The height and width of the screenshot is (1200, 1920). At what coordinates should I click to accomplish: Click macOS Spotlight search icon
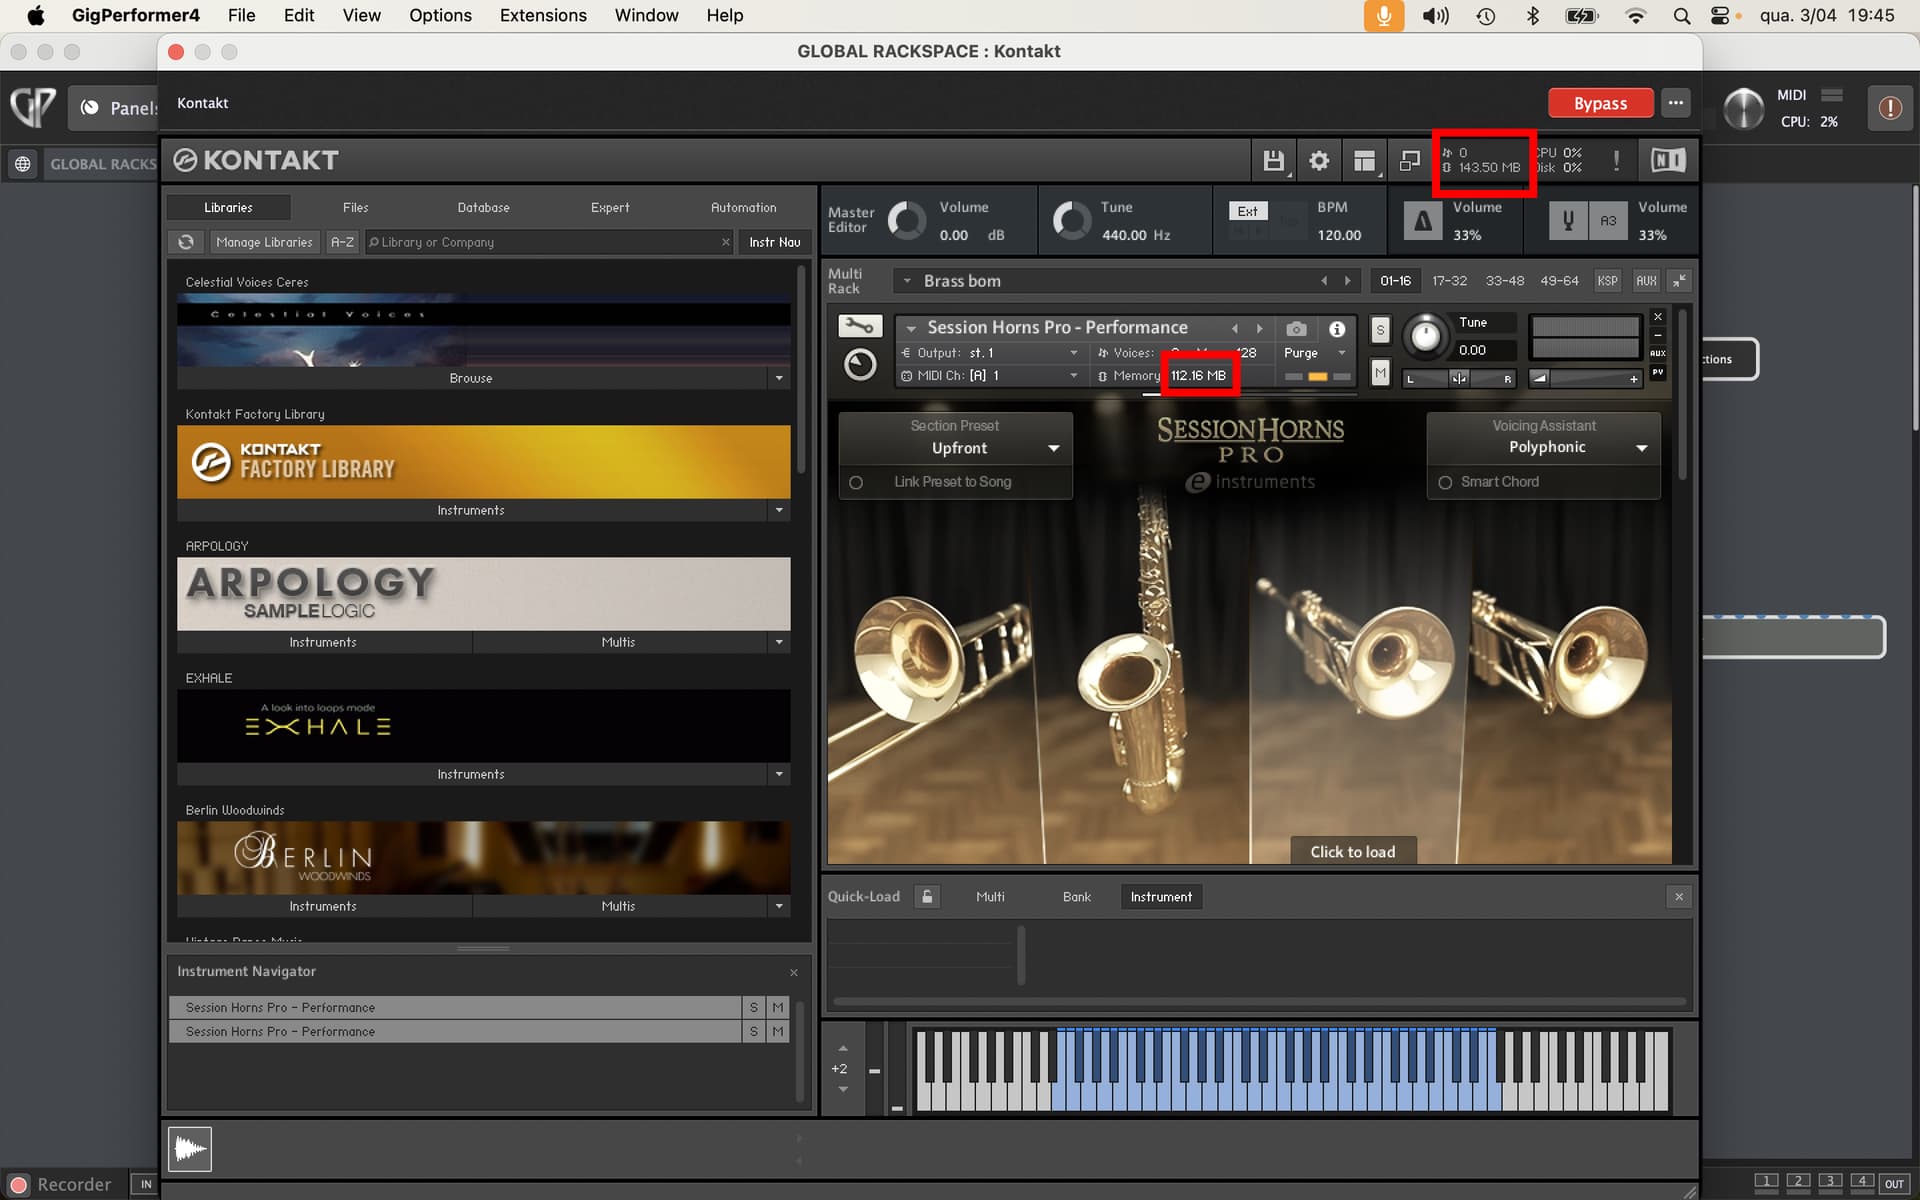click(x=1682, y=16)
